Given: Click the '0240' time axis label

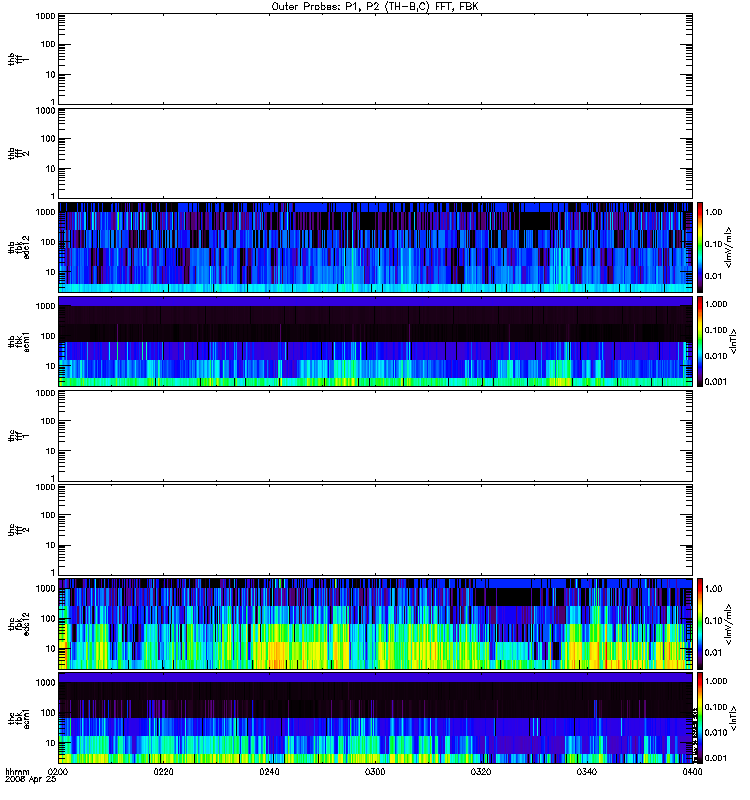Looking at the screenshot, I should tap(269, 772).
